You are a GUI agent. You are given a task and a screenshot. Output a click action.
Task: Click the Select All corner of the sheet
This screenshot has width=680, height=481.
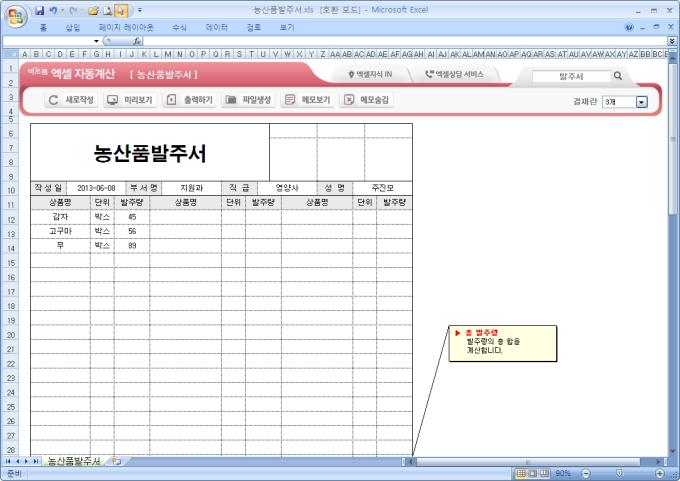(x=10, y=54)
